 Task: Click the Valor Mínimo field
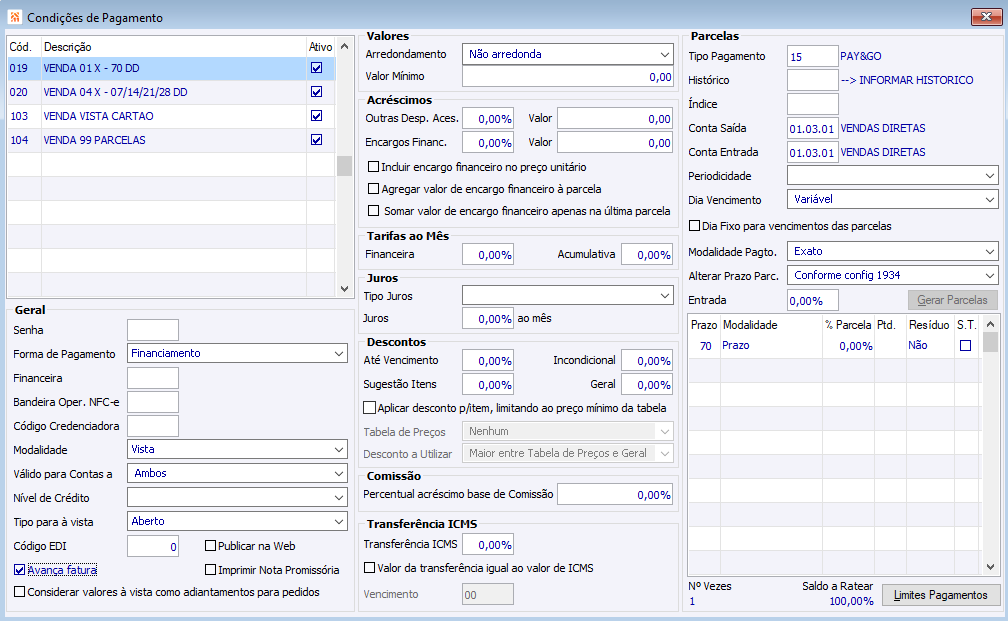[x=568, y=77]
